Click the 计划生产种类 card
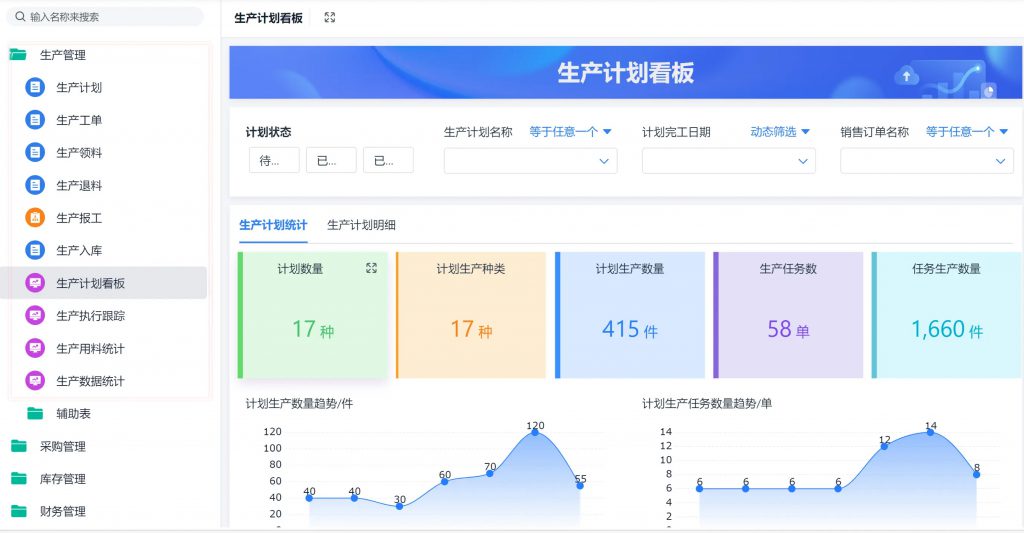This screenshot has width=1024, height=533. point(471,315)
